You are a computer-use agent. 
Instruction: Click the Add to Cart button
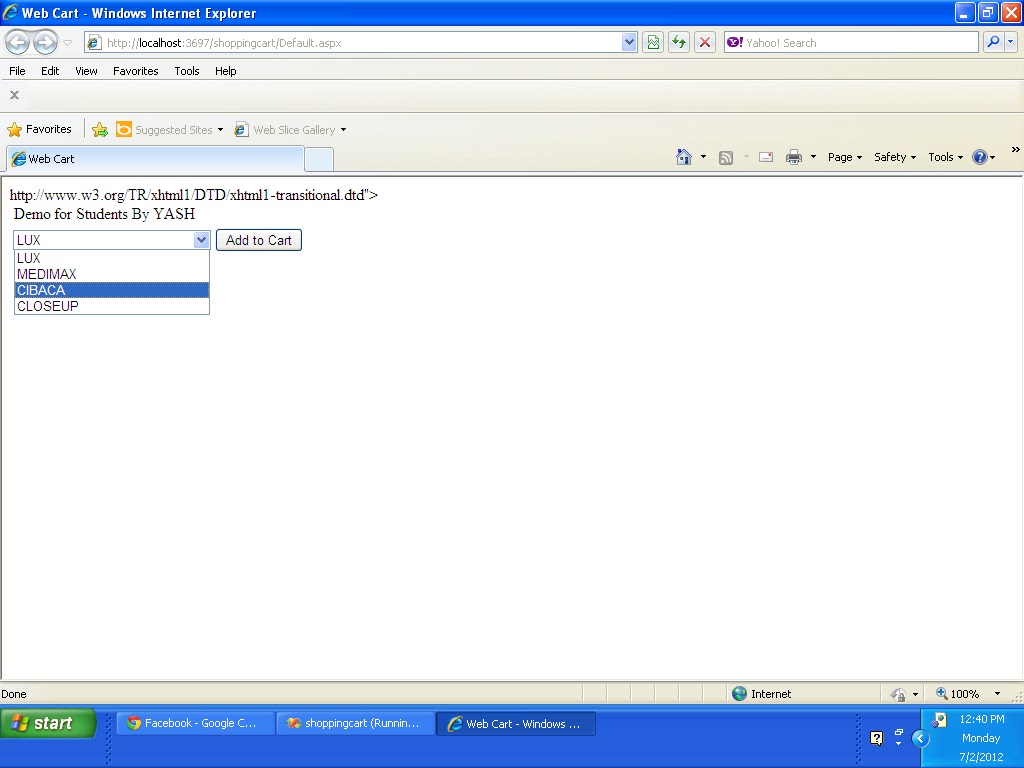pos(259,240)
